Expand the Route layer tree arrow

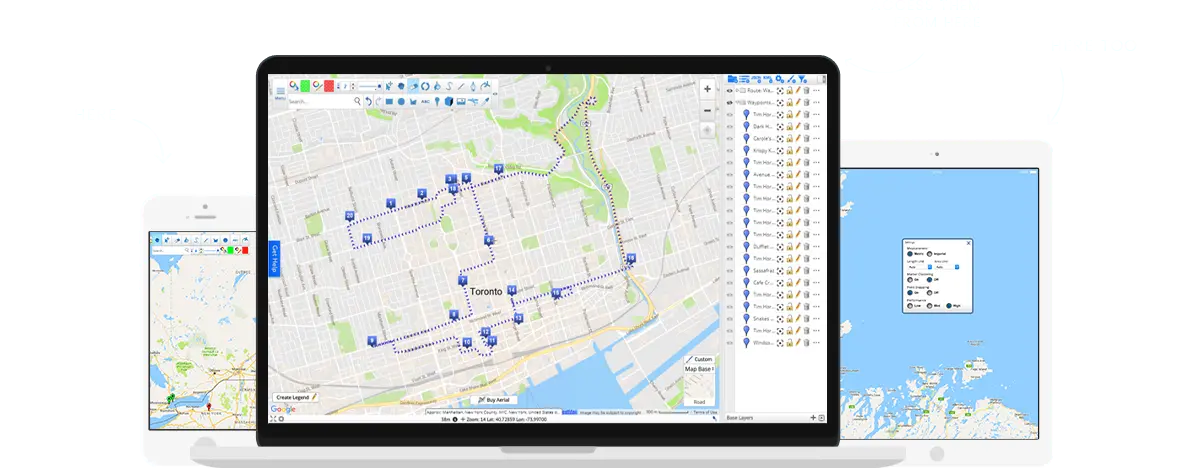click(736, 90)
